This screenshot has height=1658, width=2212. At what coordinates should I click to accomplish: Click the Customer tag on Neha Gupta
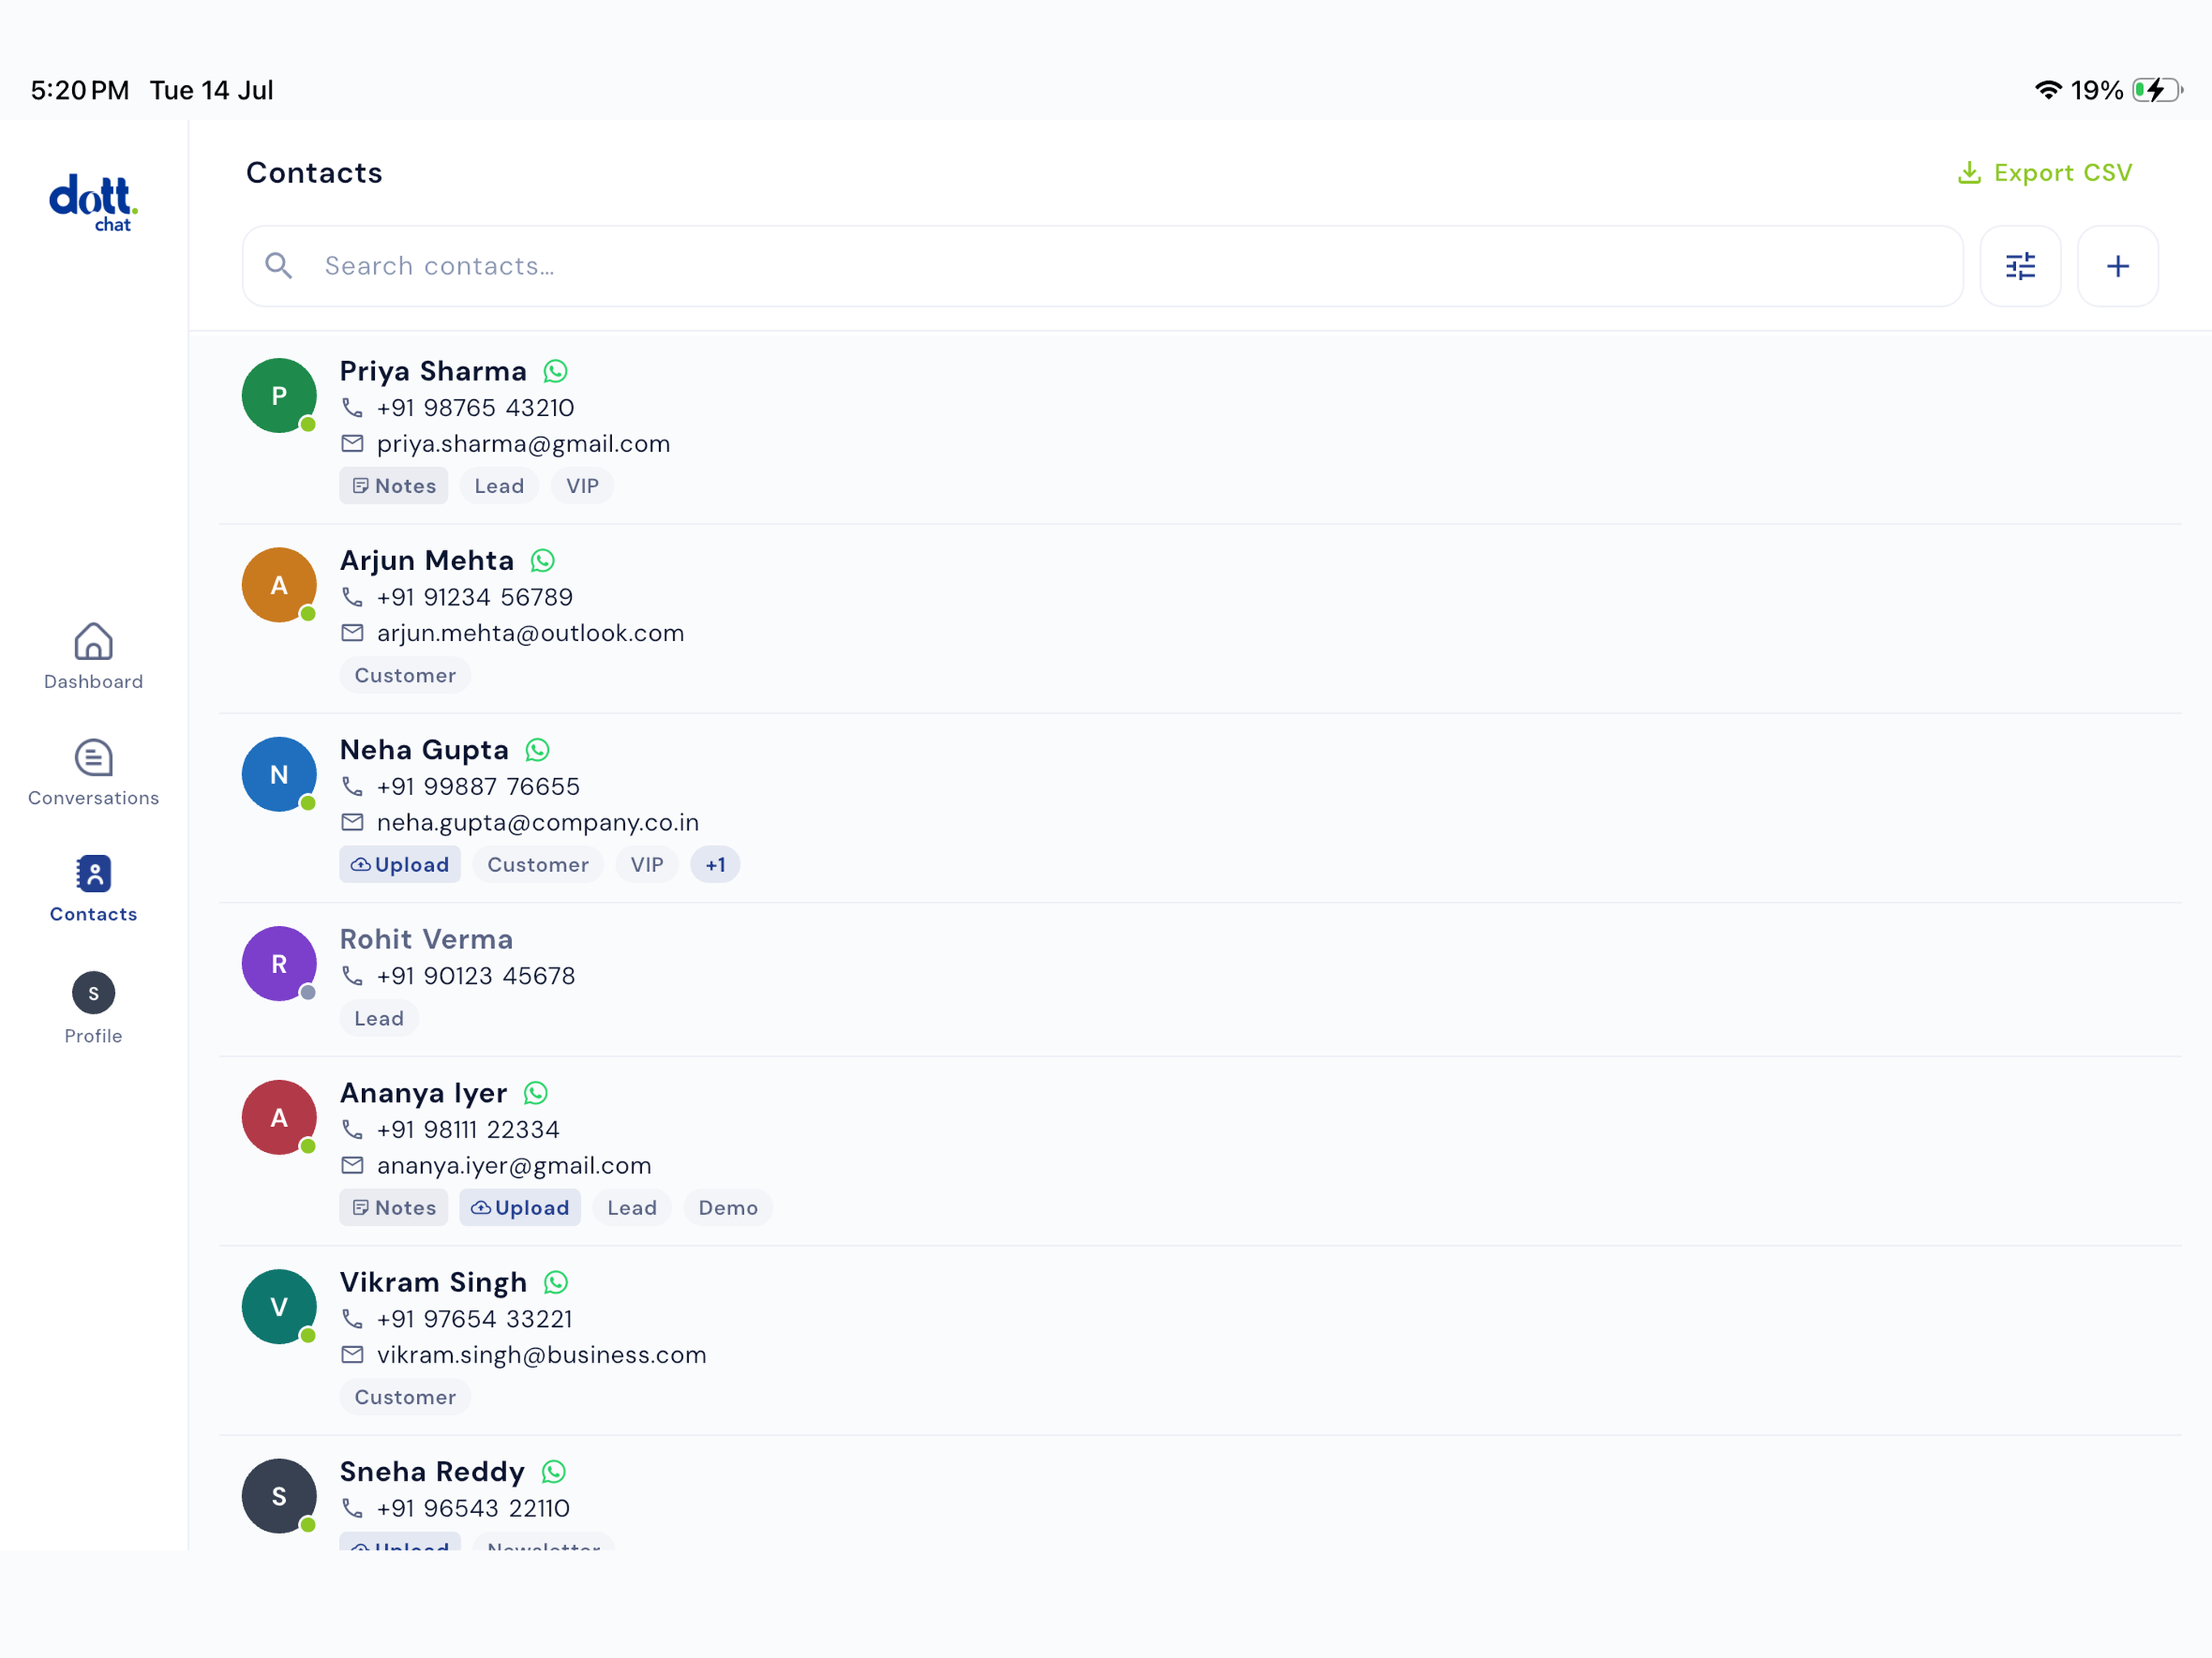pyautogui.click(x=538, y=865)
